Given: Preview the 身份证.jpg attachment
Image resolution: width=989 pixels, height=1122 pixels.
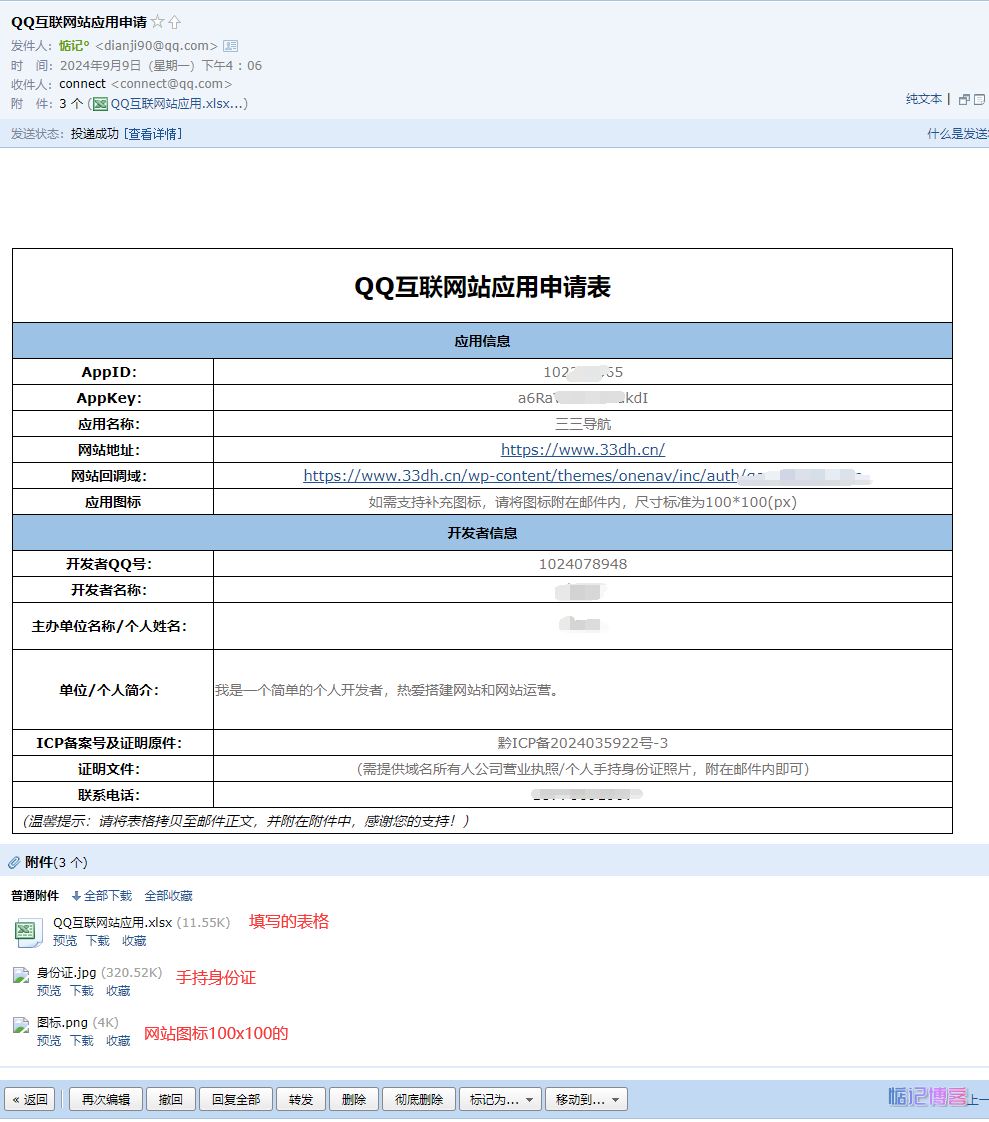Looking at the screenshot, I should click(x=49, y=991).
